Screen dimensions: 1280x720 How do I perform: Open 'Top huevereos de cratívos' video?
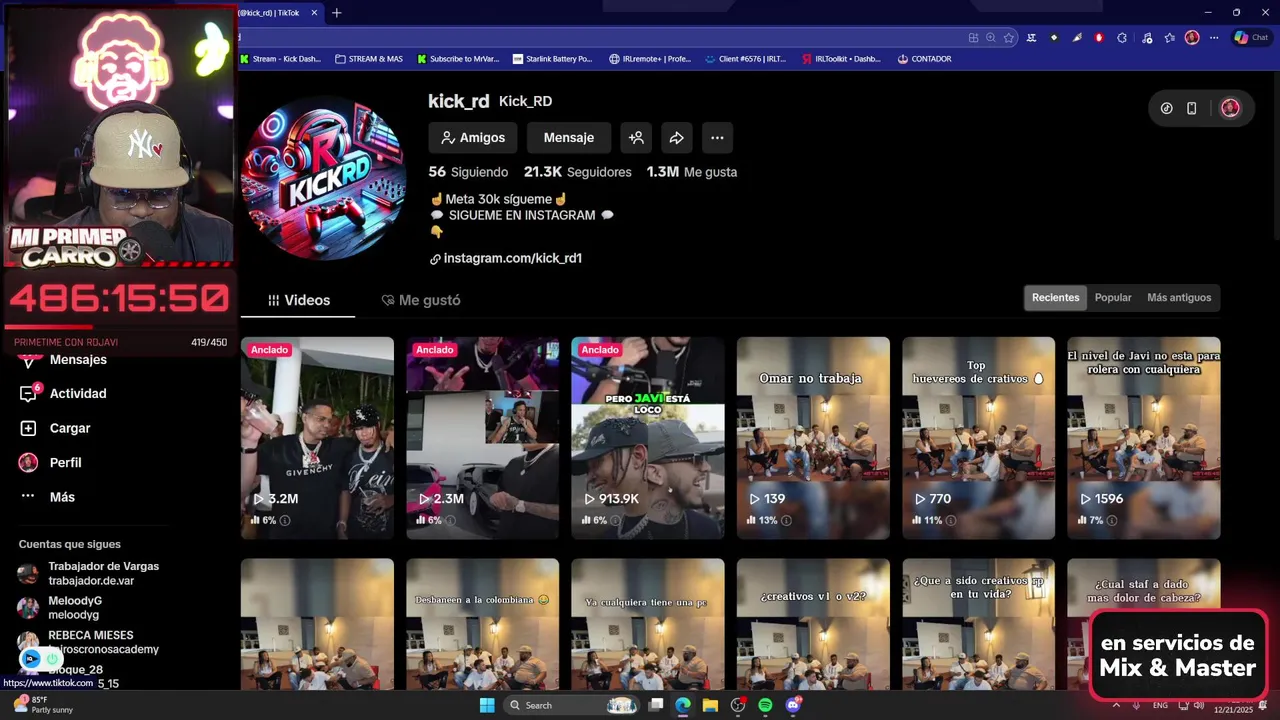coord(978,438)
